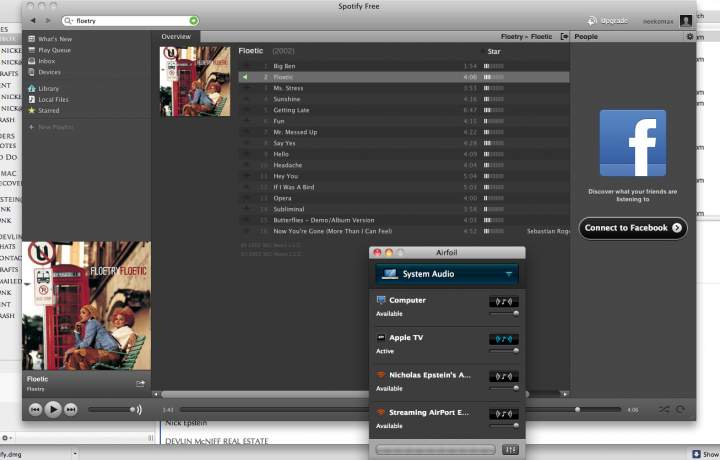The image size is (720, 460).
Task: Open the System Audio source dropdown
Action: [447, 274]
